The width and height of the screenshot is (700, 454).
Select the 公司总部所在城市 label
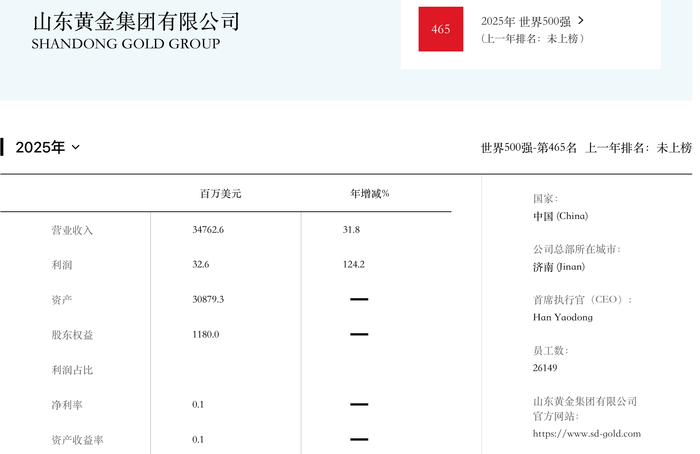(576, 250)
